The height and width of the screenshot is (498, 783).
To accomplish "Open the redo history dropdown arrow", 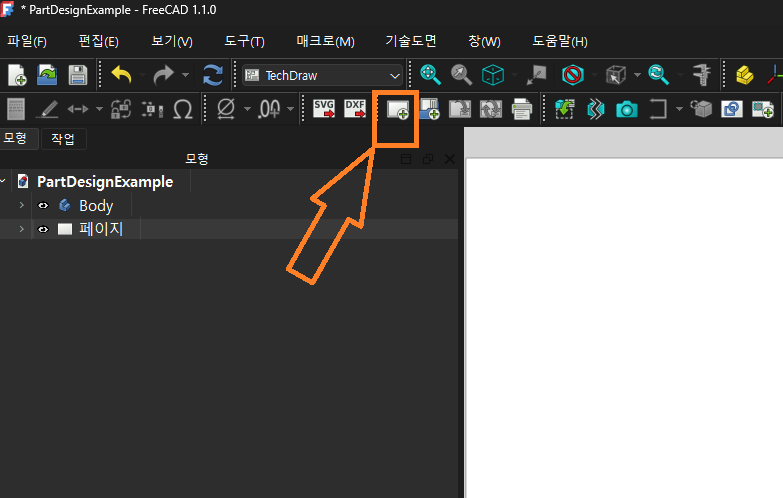I will [x=185, y=75].
